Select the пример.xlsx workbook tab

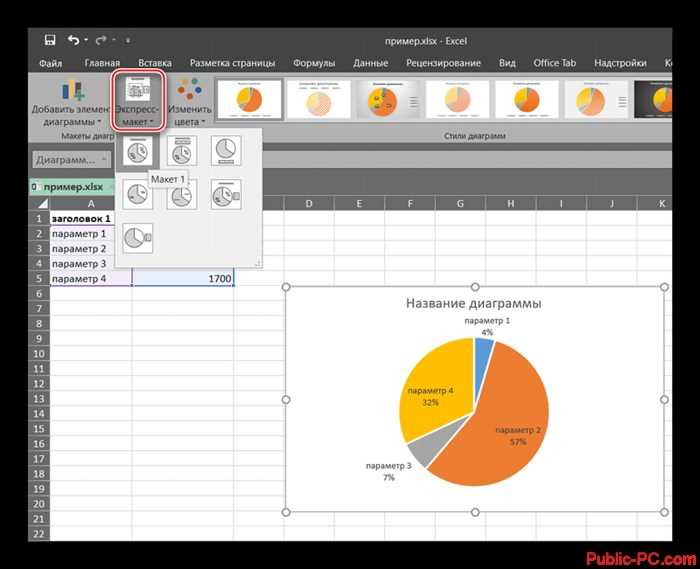pyautogui.click(x=72, y=187)
